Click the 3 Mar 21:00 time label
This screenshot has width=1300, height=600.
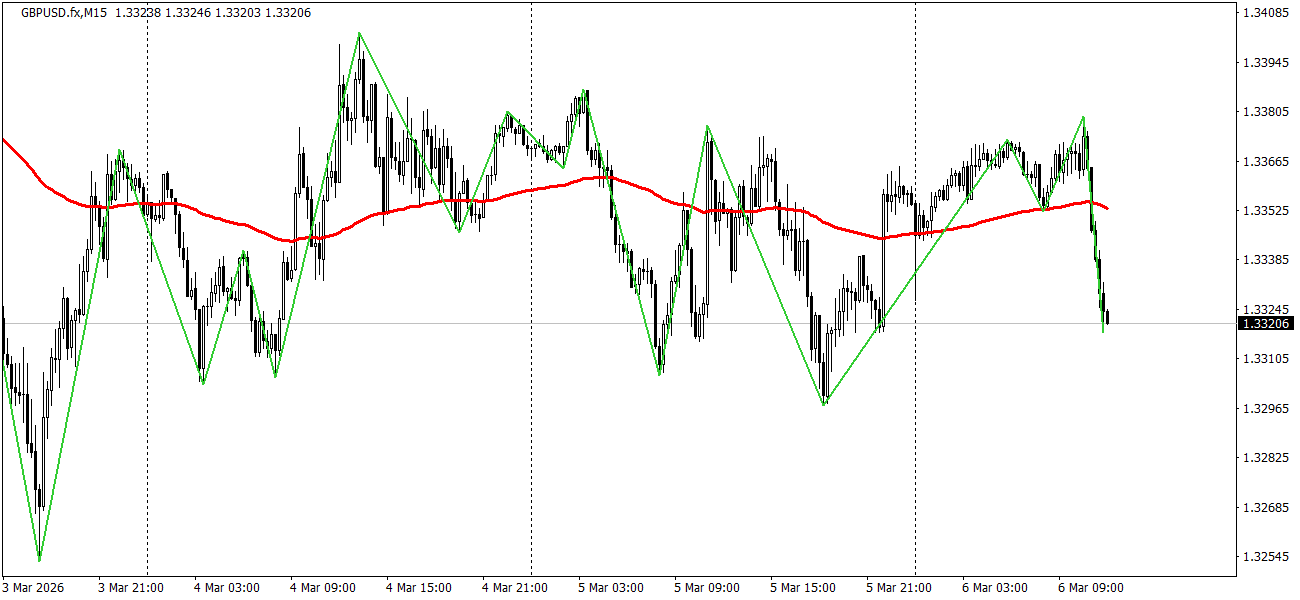(131, 588)
